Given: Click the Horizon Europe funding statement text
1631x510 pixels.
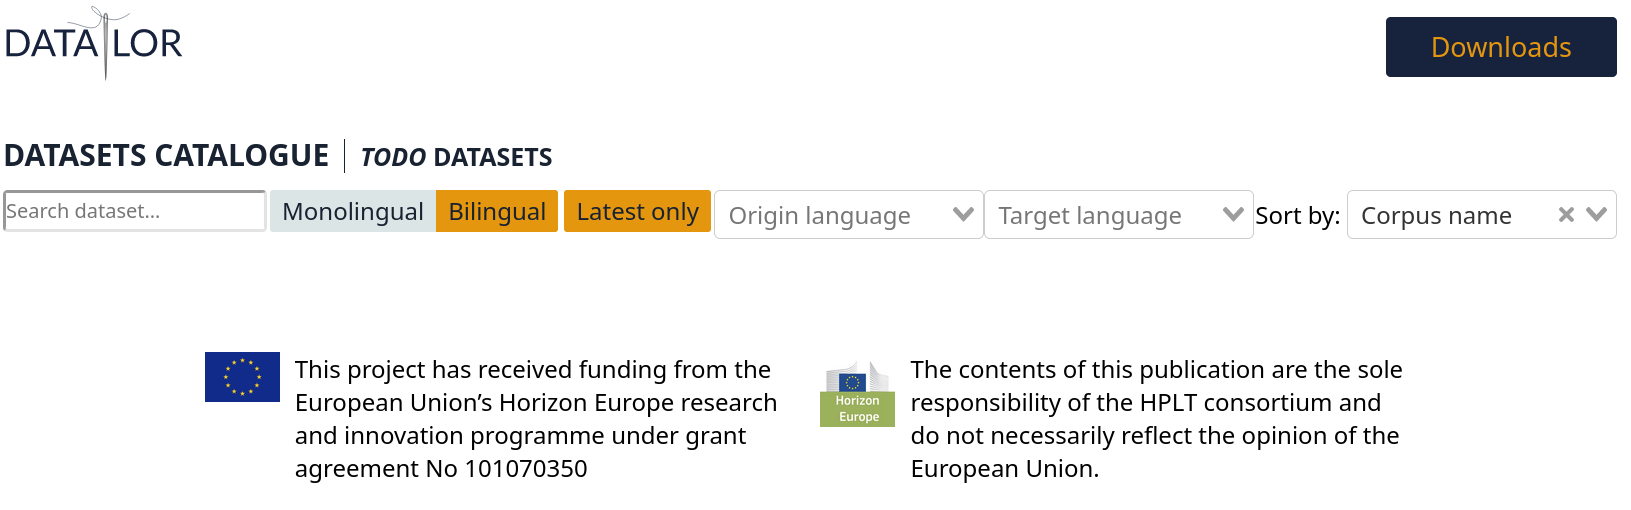Looking at the screenshot, I should point(535,419).
